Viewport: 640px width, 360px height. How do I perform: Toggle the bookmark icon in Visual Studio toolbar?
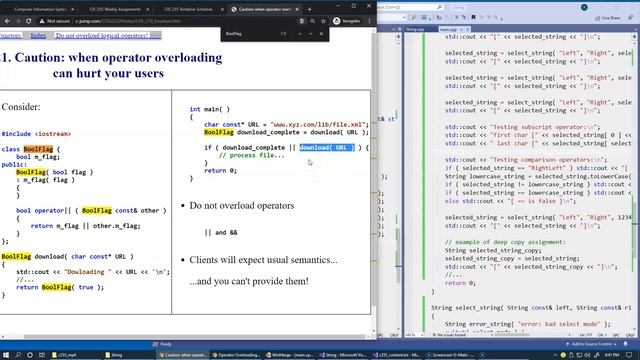(473, 18)
